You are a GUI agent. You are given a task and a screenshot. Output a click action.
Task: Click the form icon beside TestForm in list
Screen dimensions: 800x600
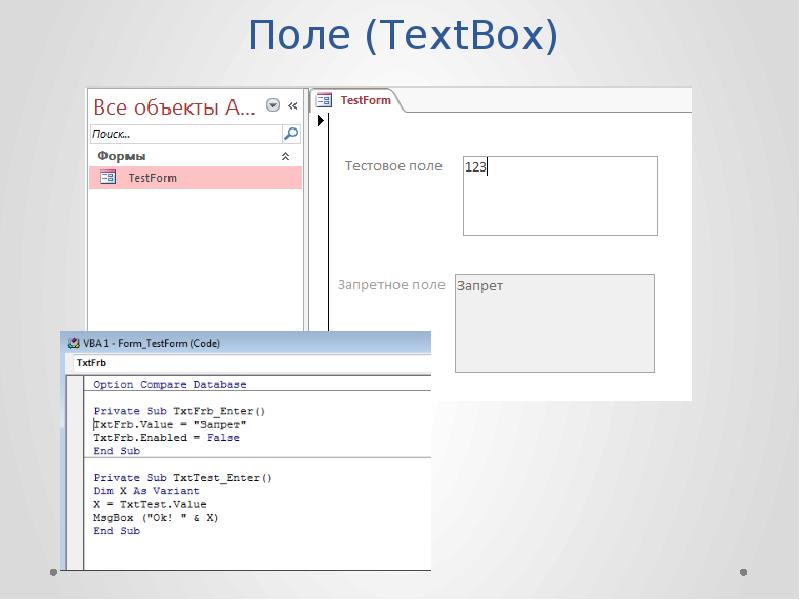[108, 178]
